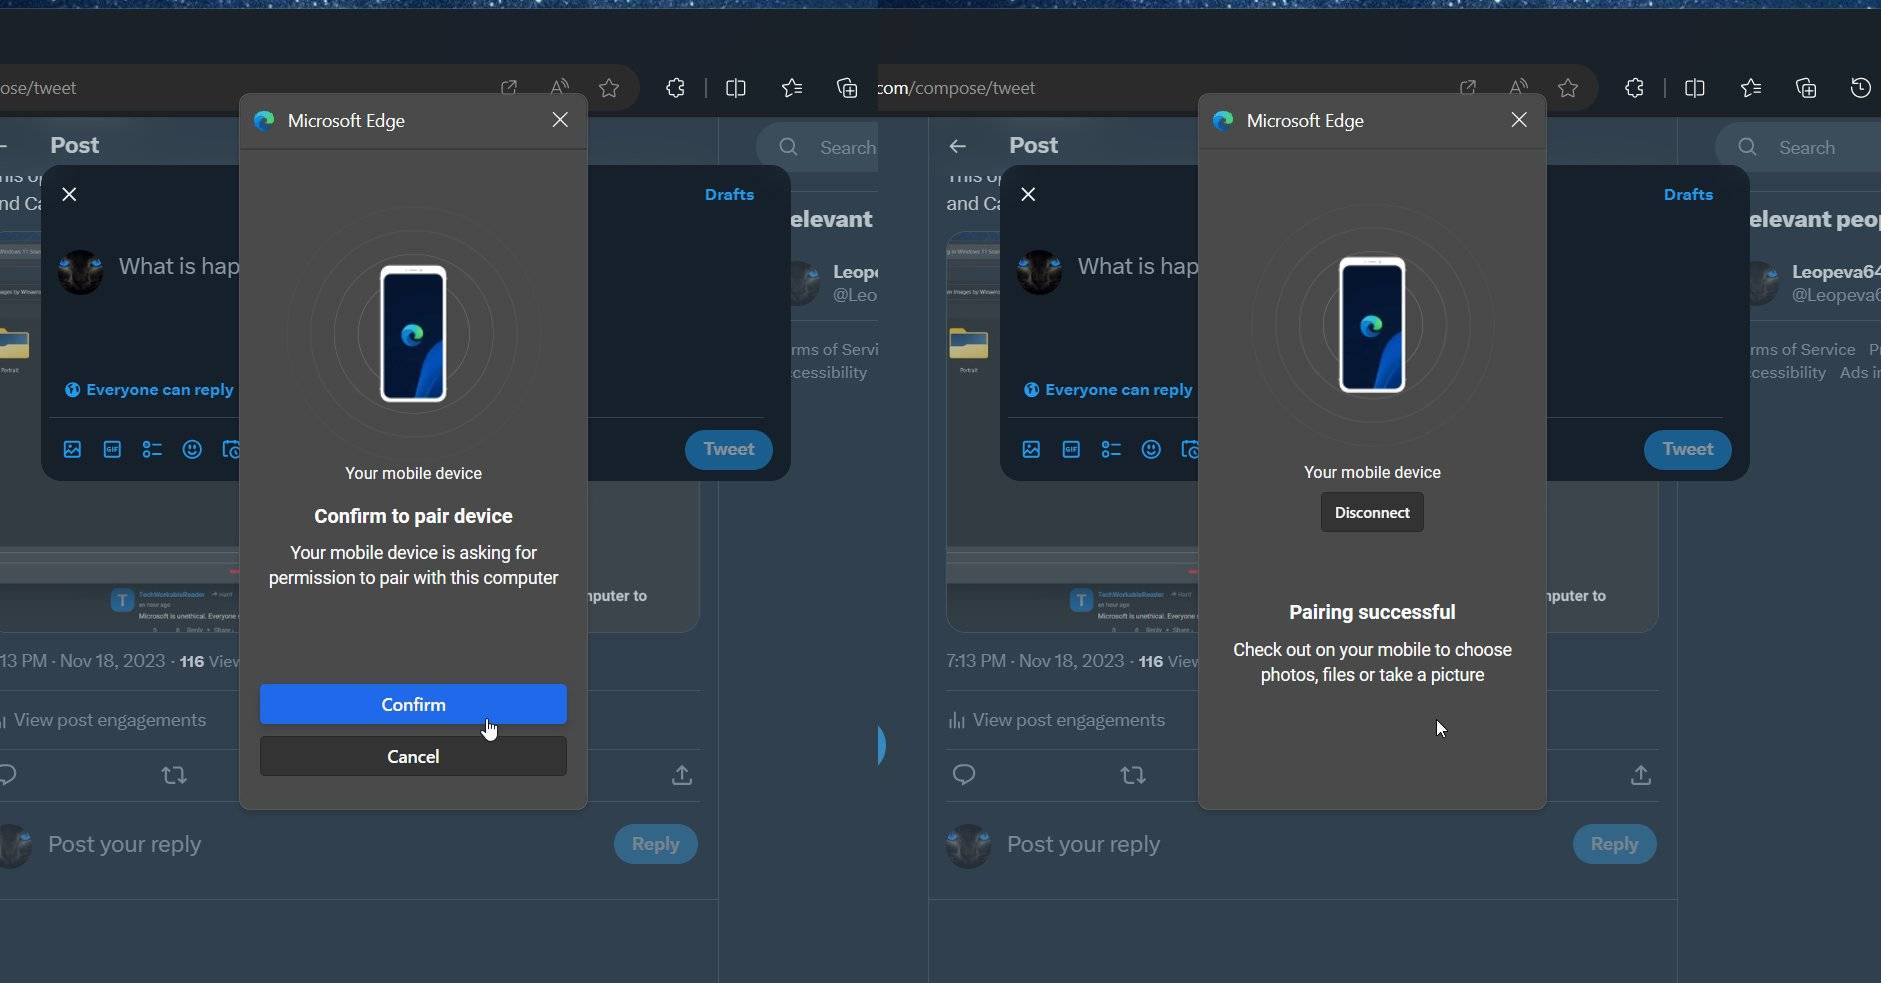Open View post engagements beside Pairing successful dialog
This screenshot has width=1881, height=983.
coord(1056,720)
